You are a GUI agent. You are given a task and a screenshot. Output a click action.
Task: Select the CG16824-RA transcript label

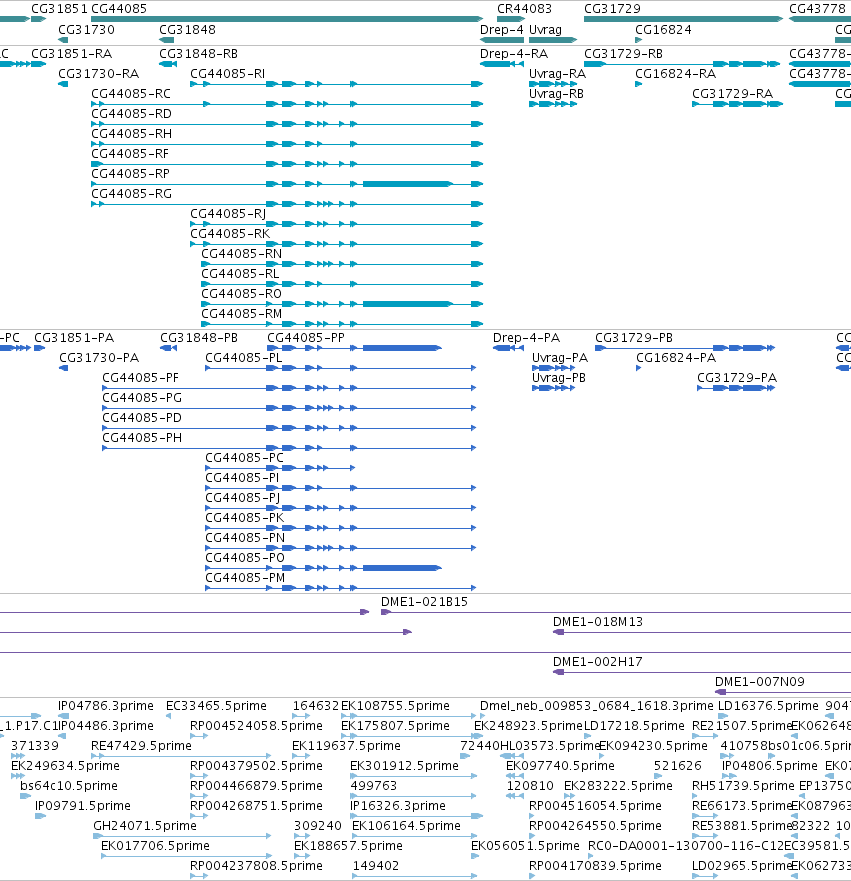(676, 74)
